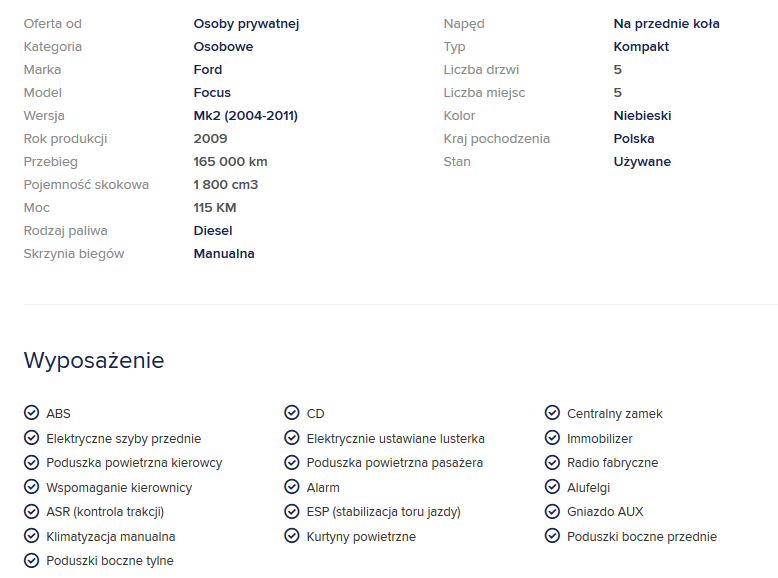Click checkmark icon beside Alarm

pos(292,488)
